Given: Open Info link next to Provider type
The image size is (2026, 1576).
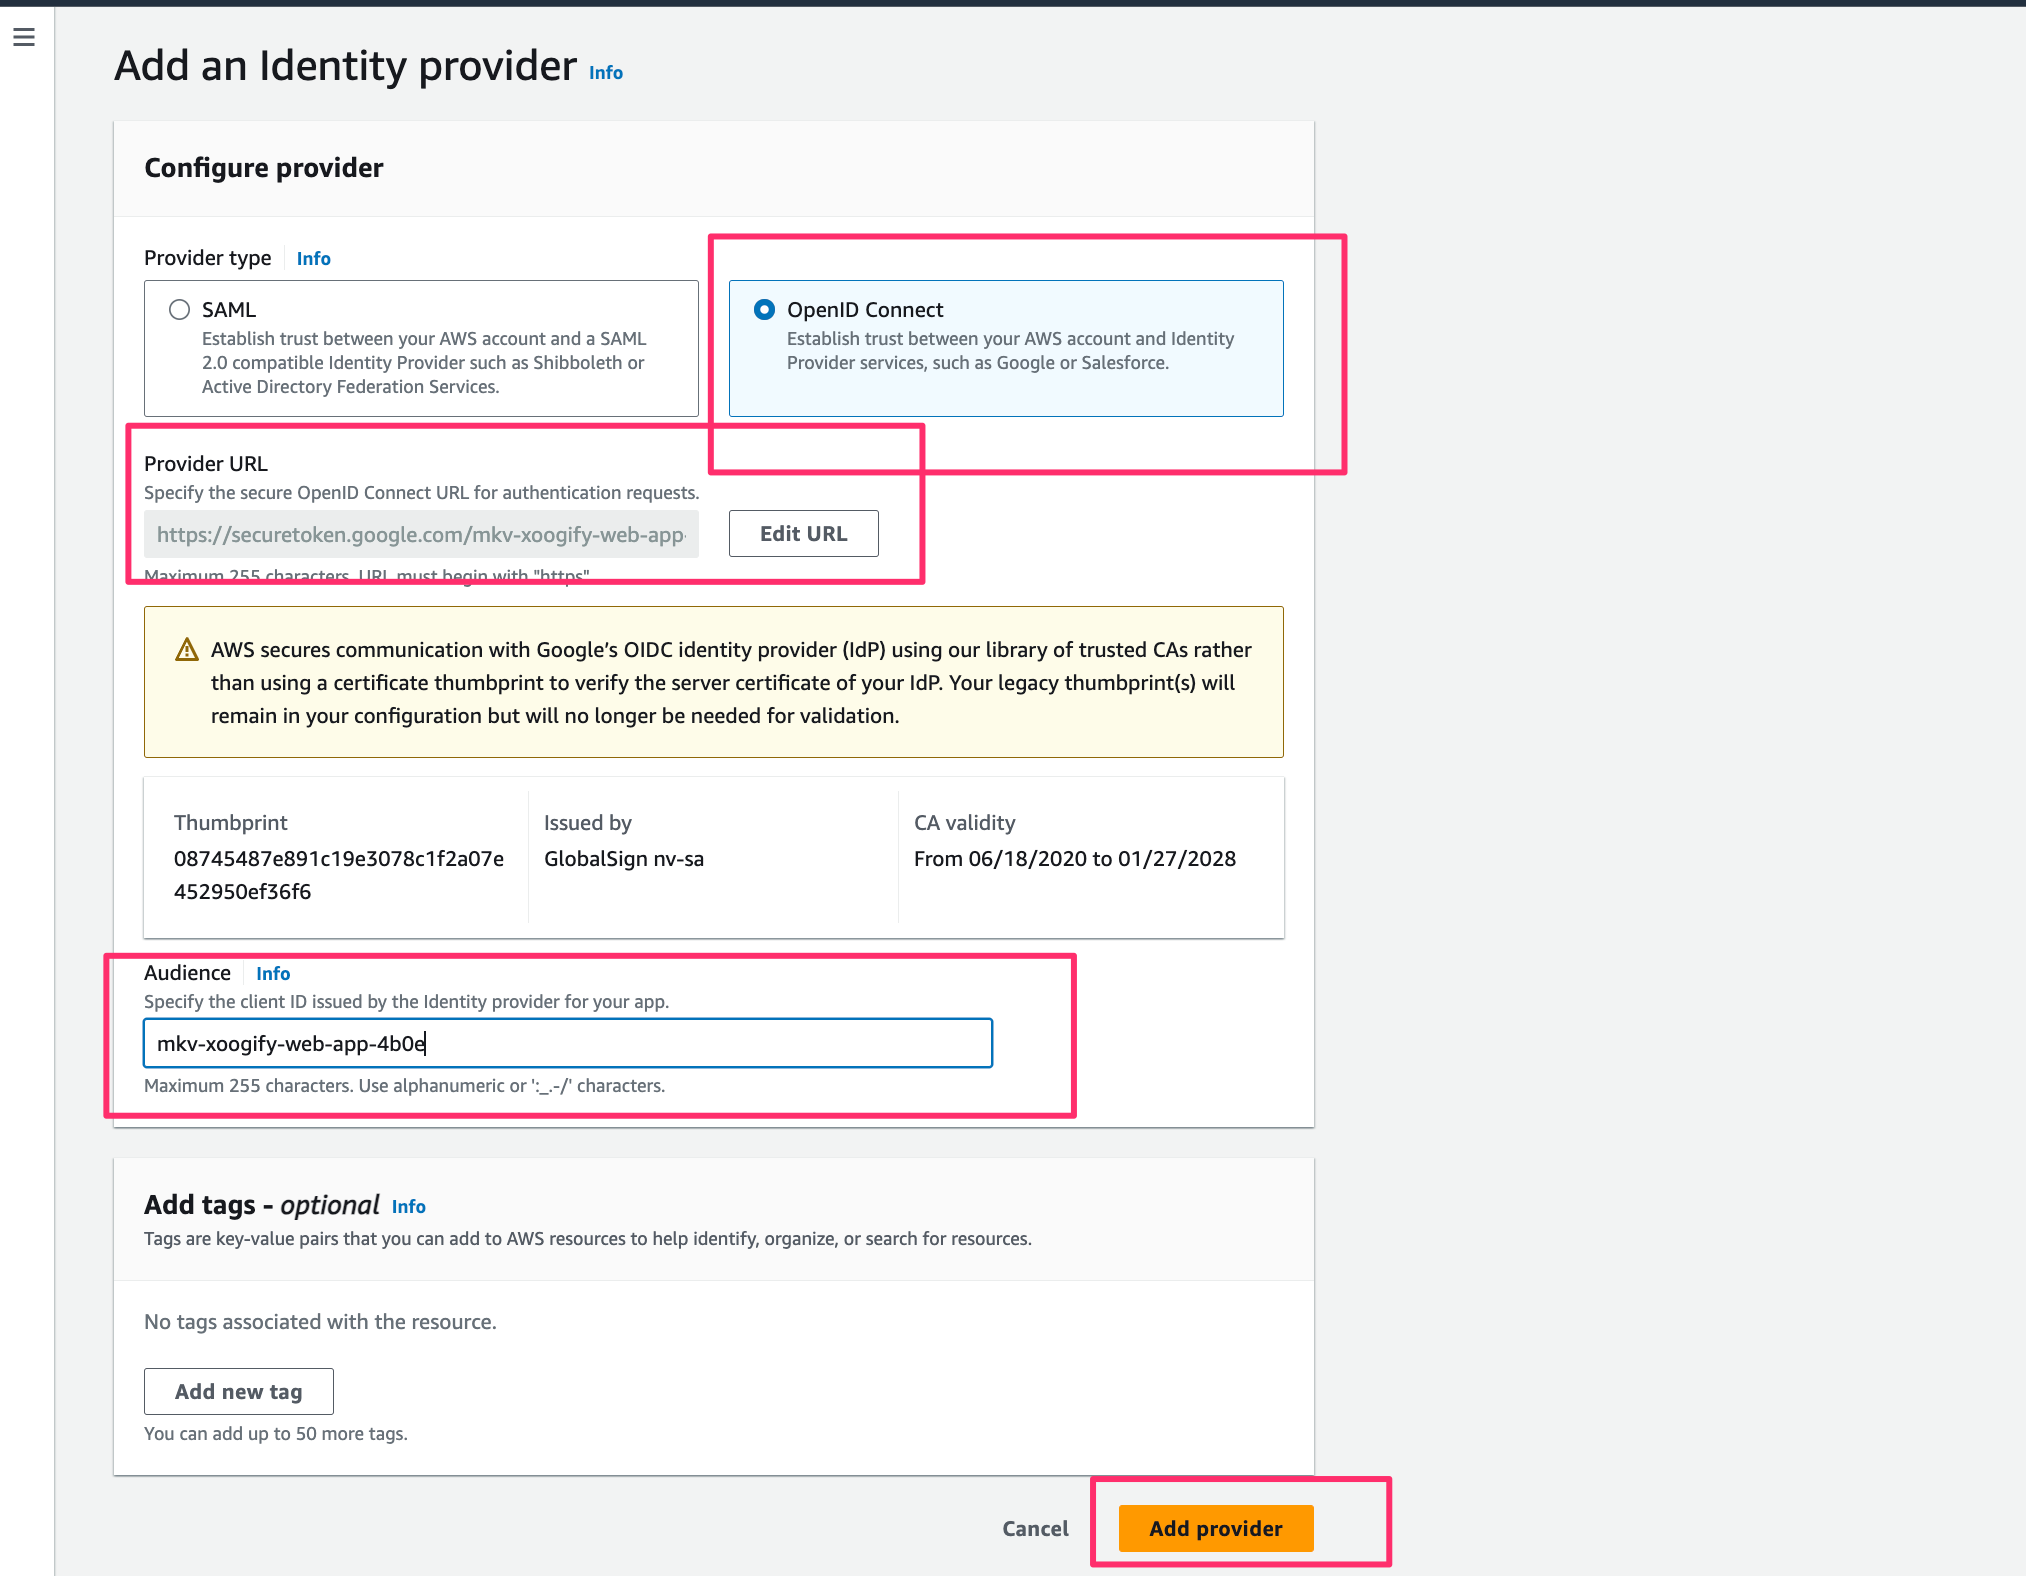Looking at the screenshot, I should coord(313,259).
